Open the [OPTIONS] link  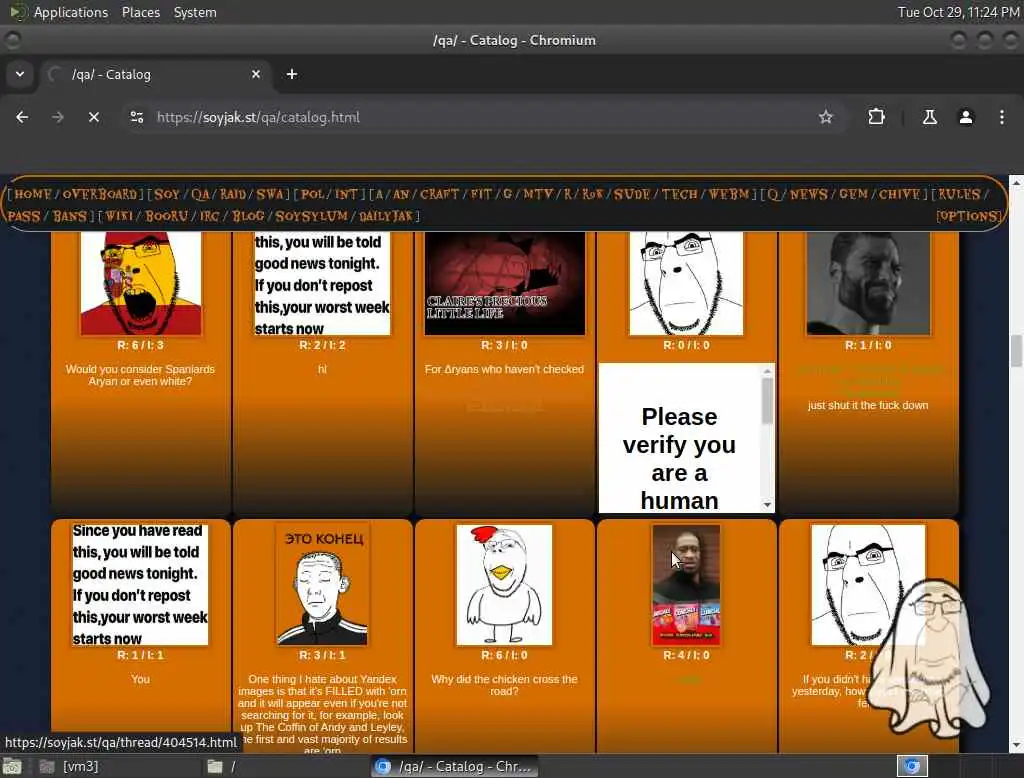tap(968, 216)
